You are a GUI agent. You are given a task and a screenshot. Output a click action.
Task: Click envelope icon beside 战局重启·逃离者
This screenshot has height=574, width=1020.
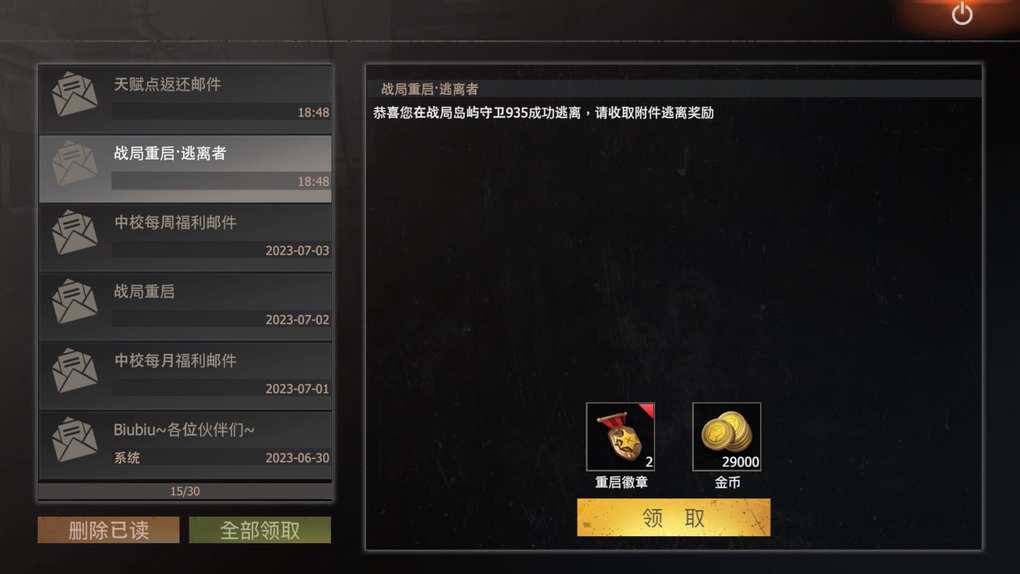75,164
